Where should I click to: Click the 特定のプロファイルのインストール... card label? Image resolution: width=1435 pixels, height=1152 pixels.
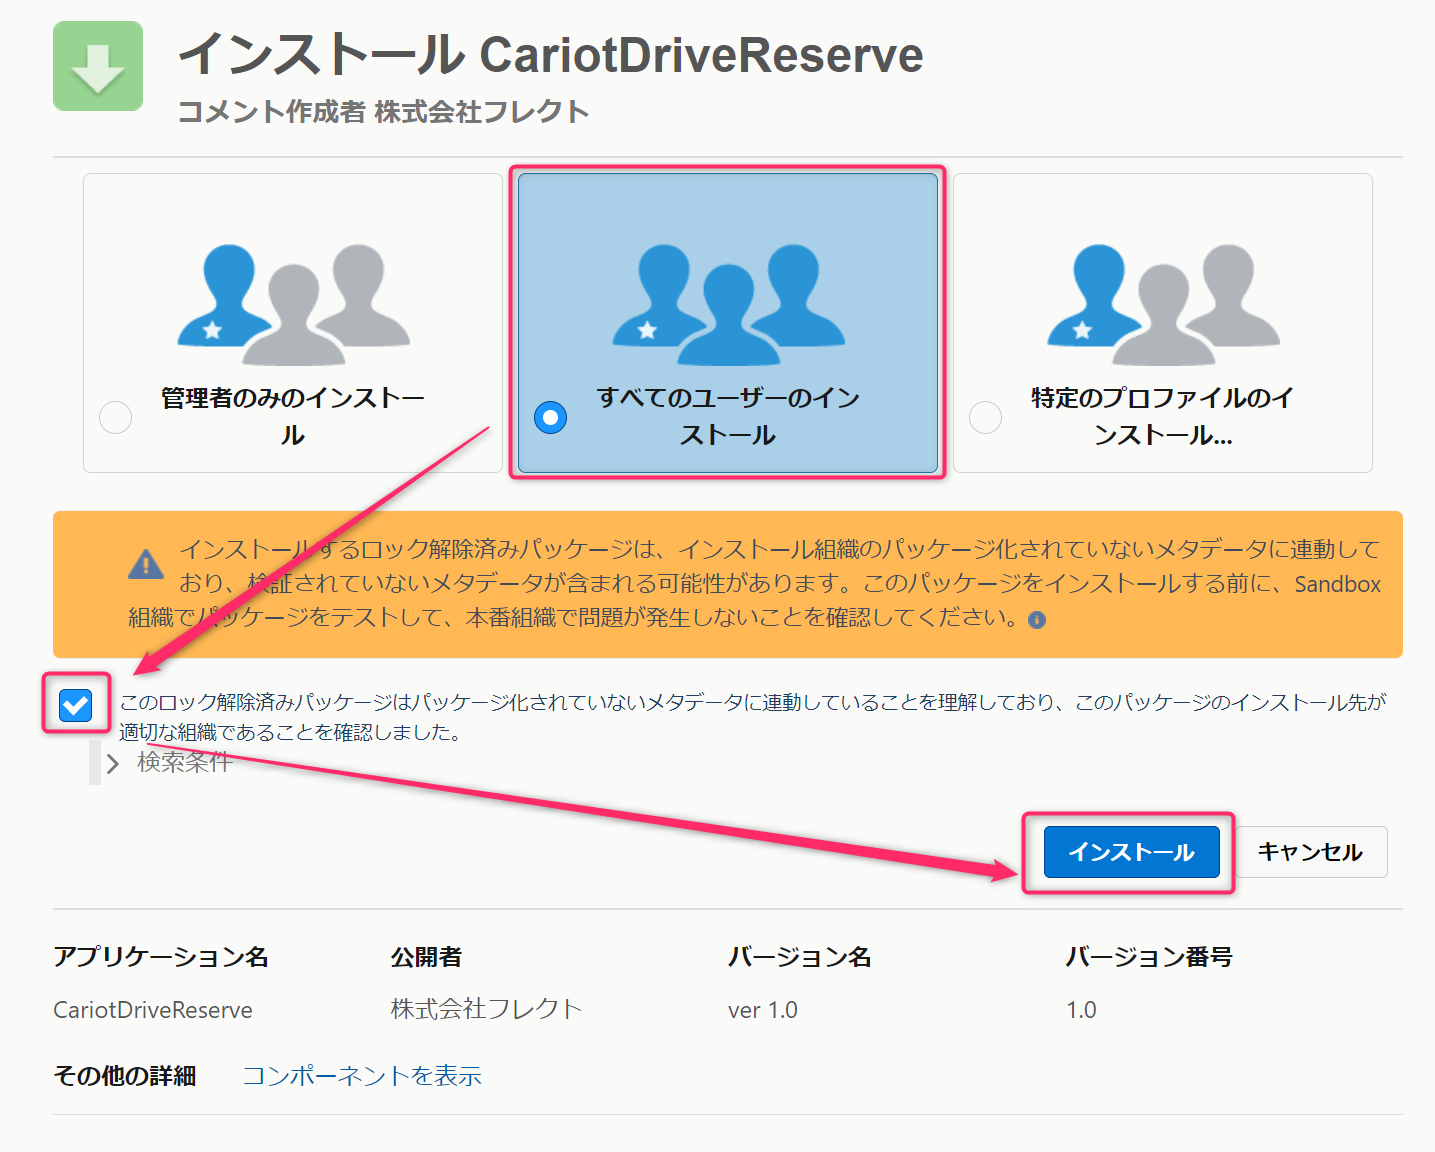[x=1163, y=416]
